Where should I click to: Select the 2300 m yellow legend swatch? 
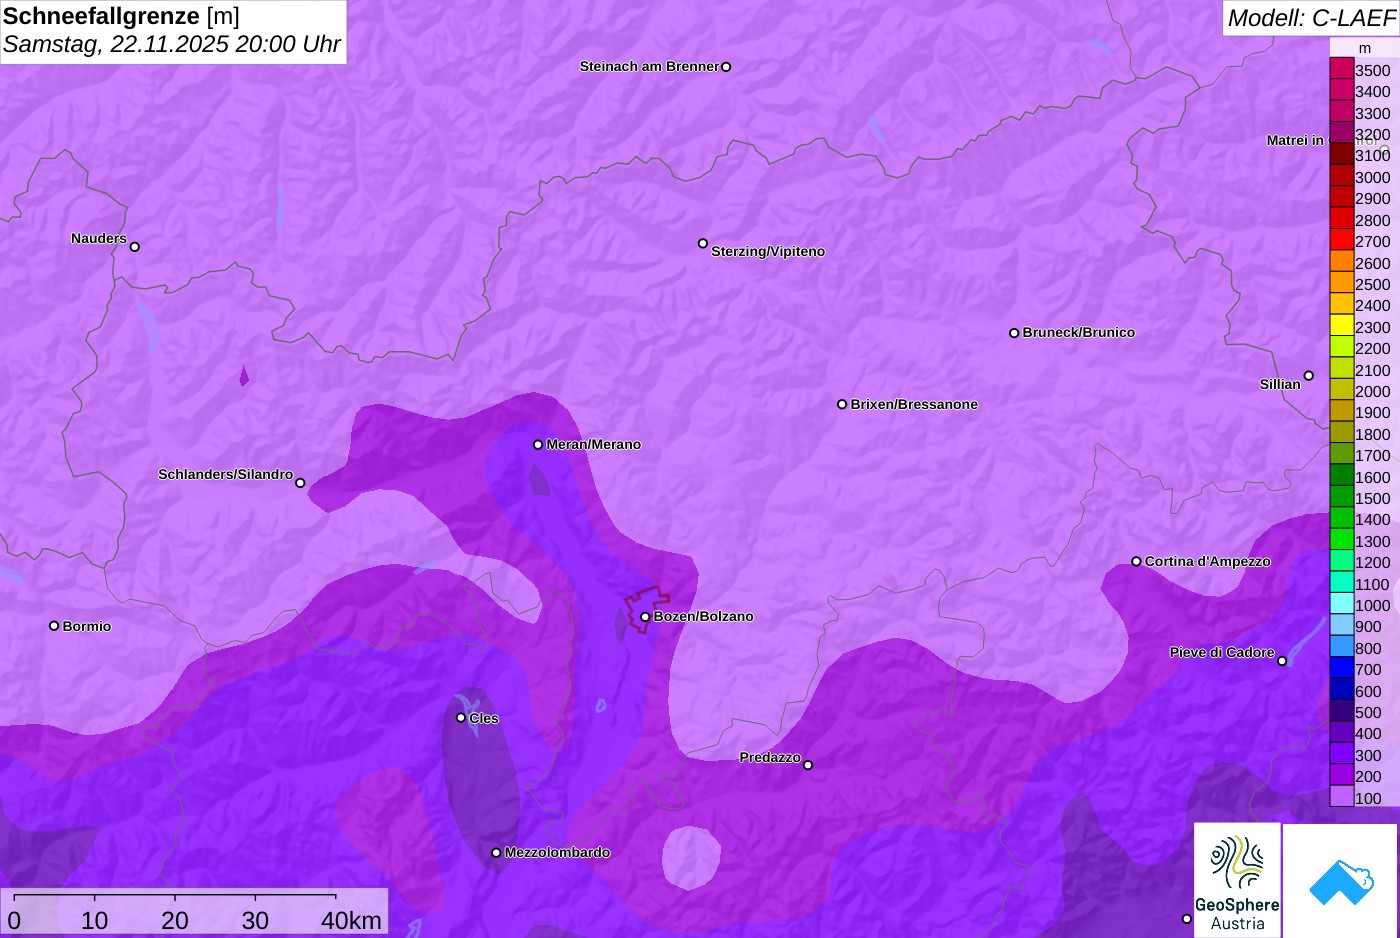(x=1341, y=326)
